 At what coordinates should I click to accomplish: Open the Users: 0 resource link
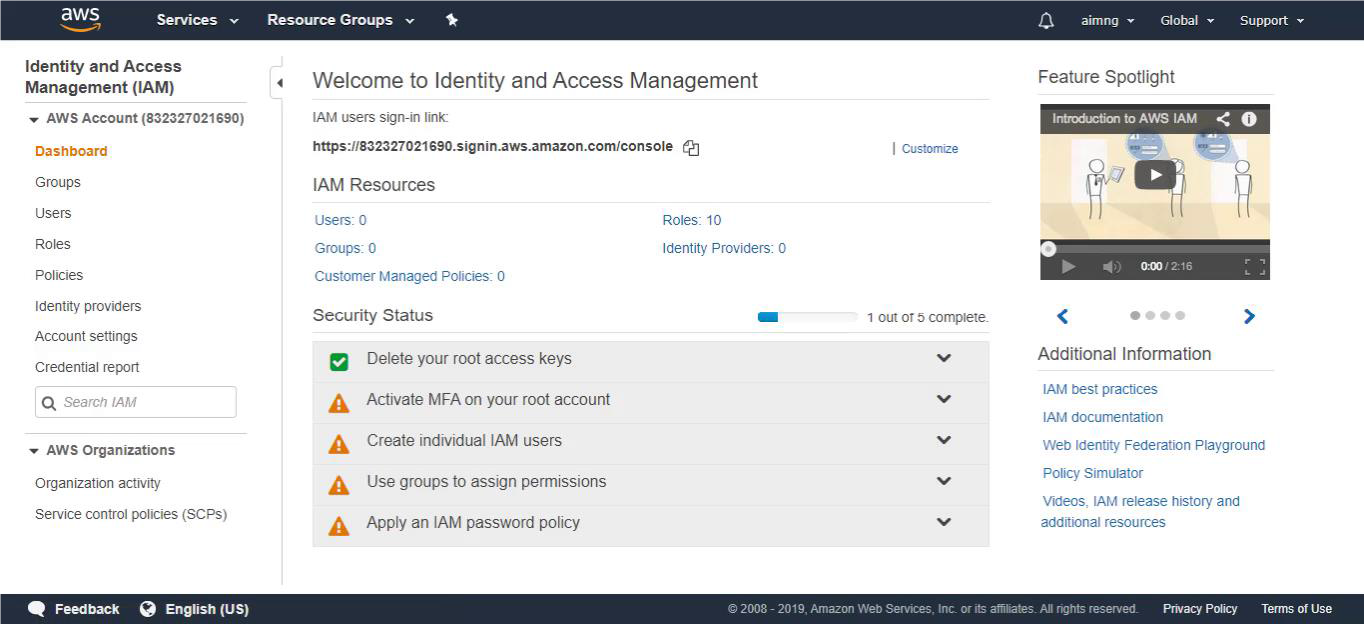341,220
